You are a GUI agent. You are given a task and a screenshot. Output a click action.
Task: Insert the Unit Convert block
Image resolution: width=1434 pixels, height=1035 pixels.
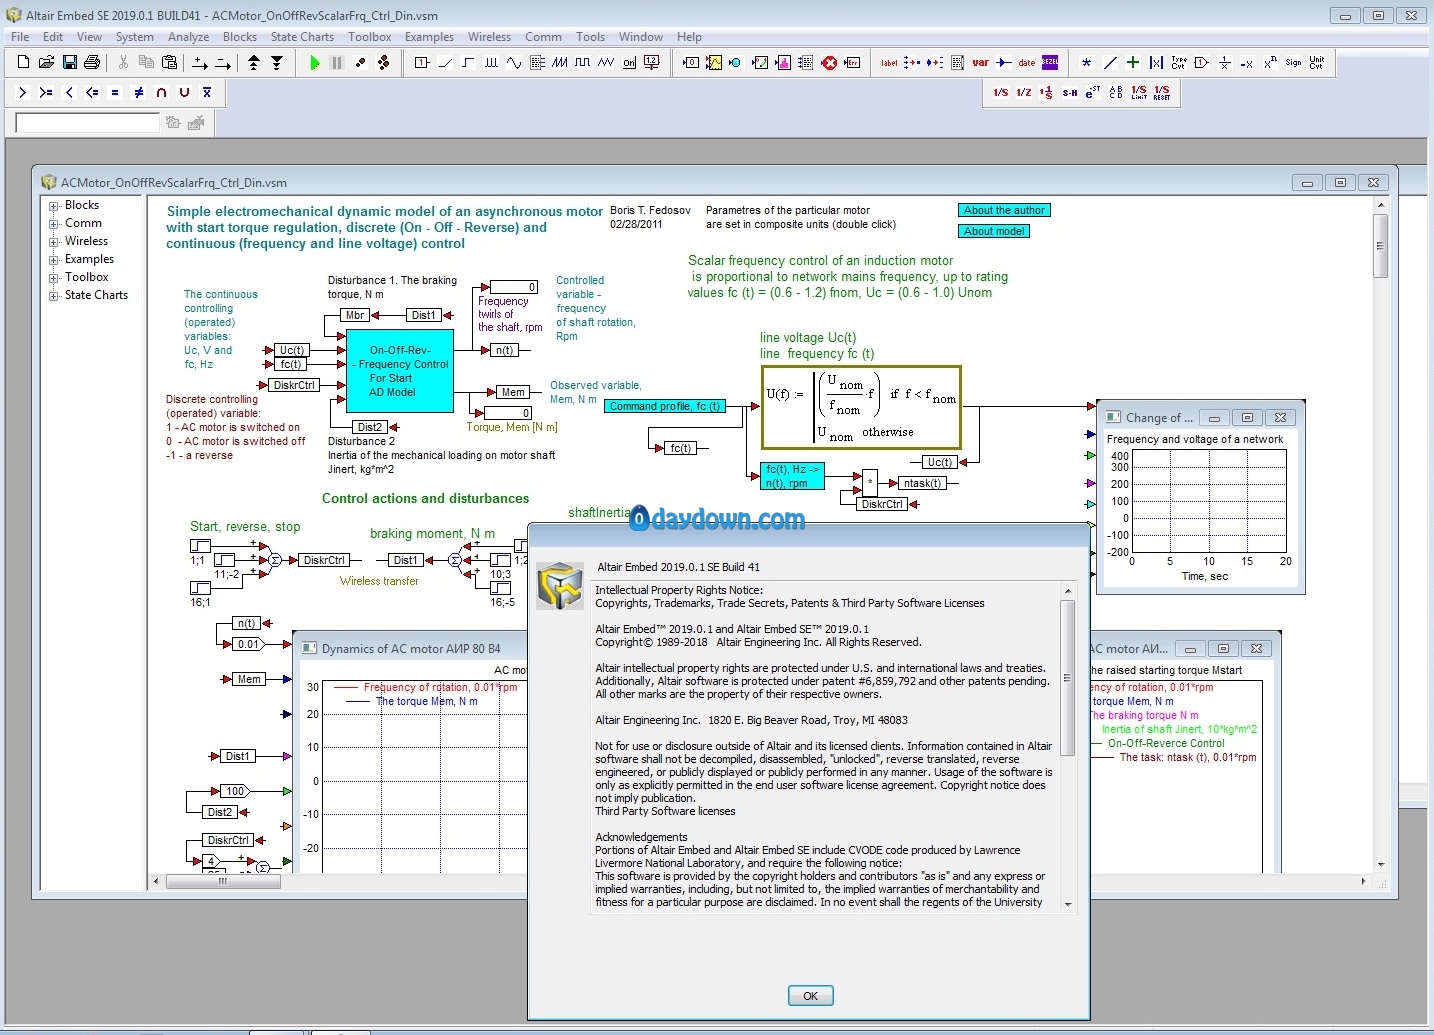click(1317, 62)
